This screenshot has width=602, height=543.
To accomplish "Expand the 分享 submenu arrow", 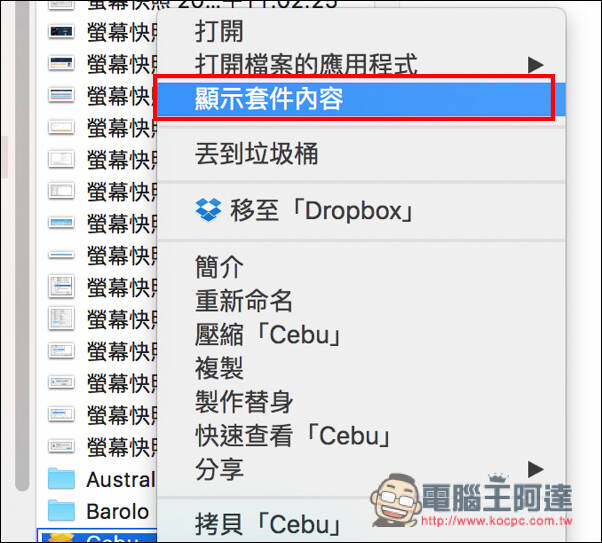I will click(535, 469).
